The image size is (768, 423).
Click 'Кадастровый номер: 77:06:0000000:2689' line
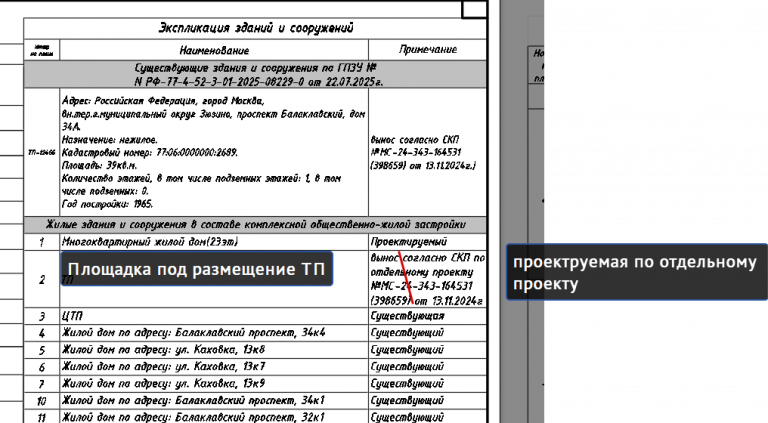click(x=150, y=153)
